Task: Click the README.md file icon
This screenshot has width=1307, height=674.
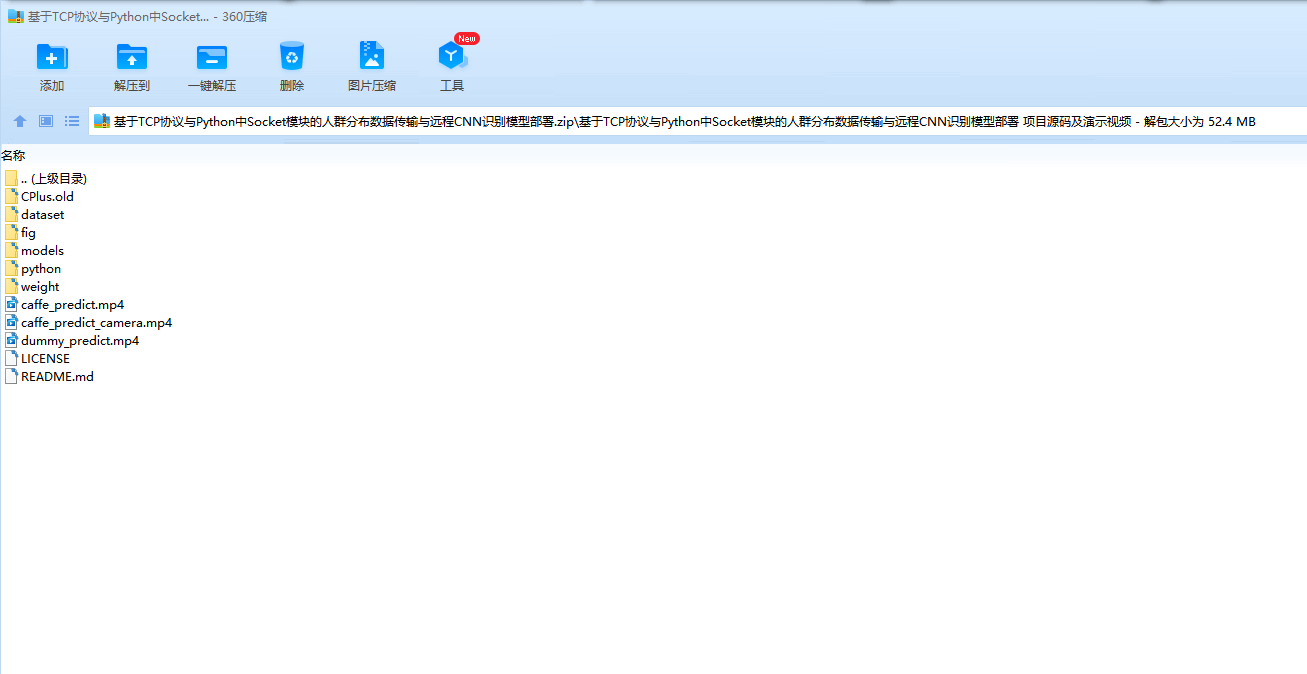Action: pyautogui.click(x=11, y=376)
